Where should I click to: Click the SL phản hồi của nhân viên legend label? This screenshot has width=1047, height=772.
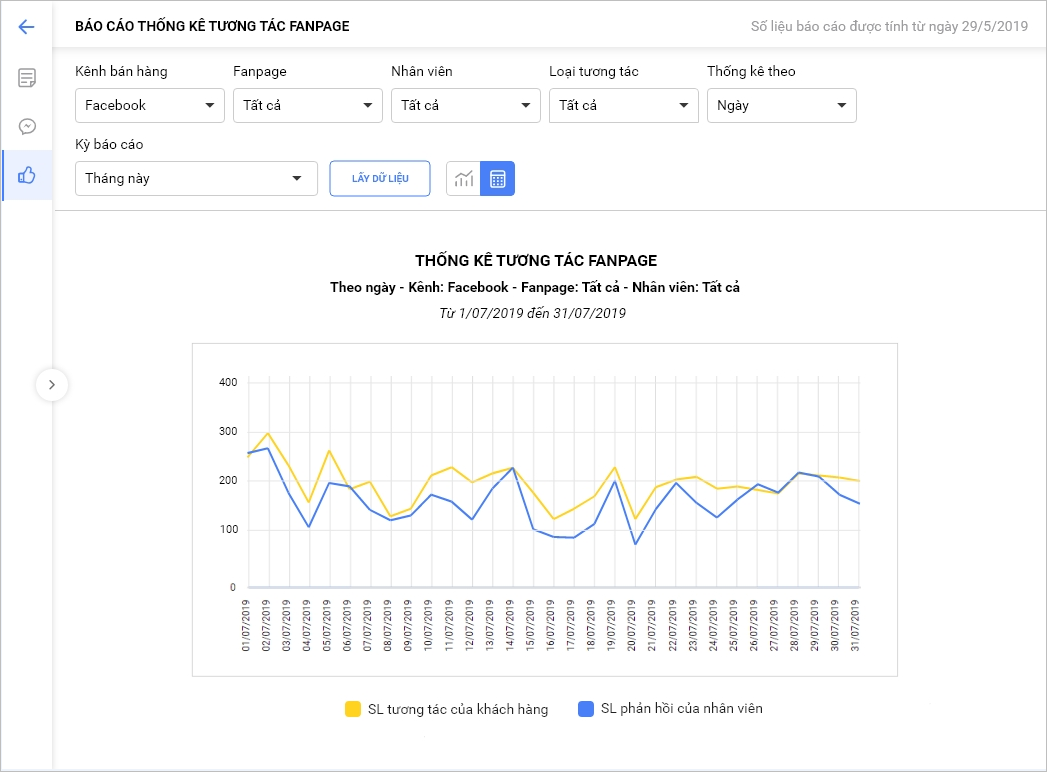click(681, 709)
